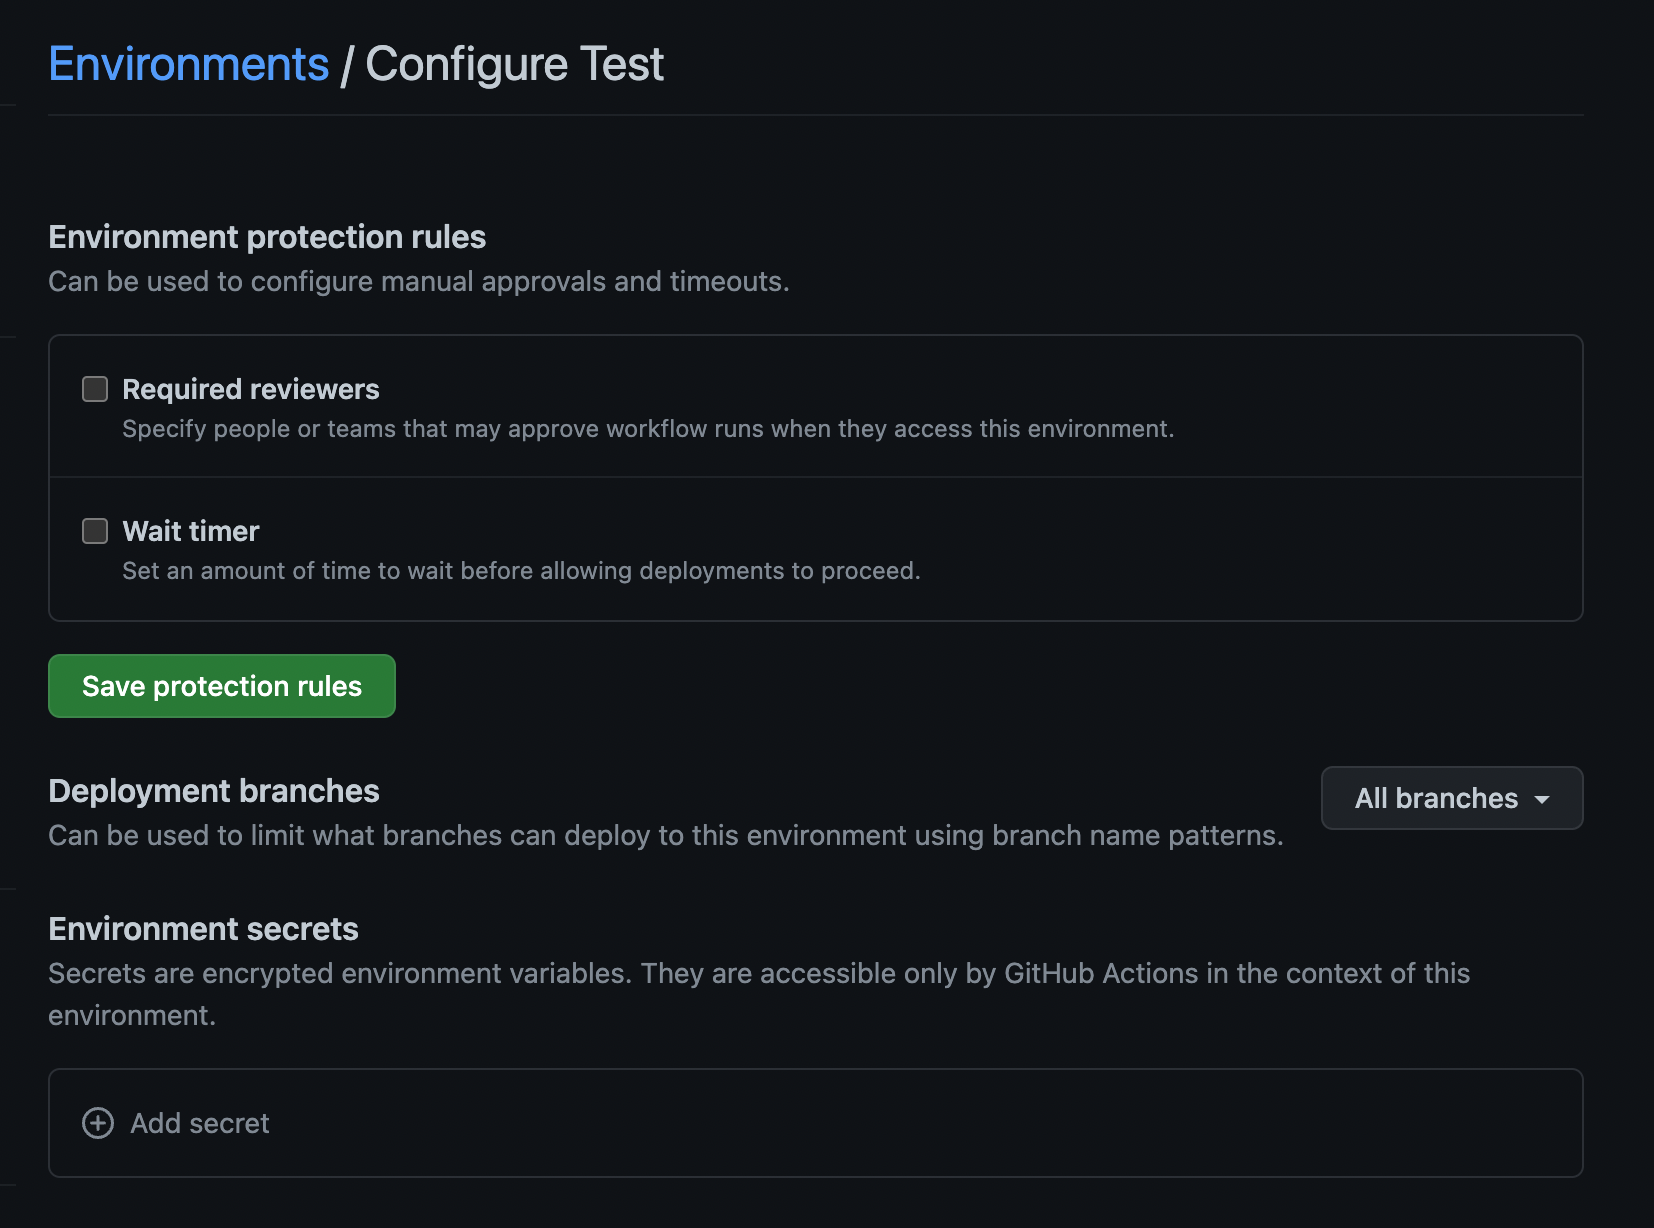Open the Environments breadcrumb link
The height and width of the screenshot is (1228, 1654).
(188, 65)
